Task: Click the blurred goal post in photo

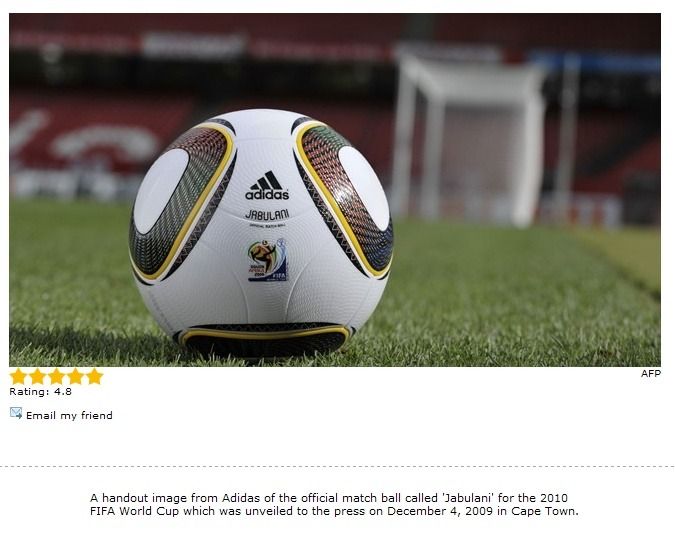Action: pyautogui.click(x=467, y=138)
